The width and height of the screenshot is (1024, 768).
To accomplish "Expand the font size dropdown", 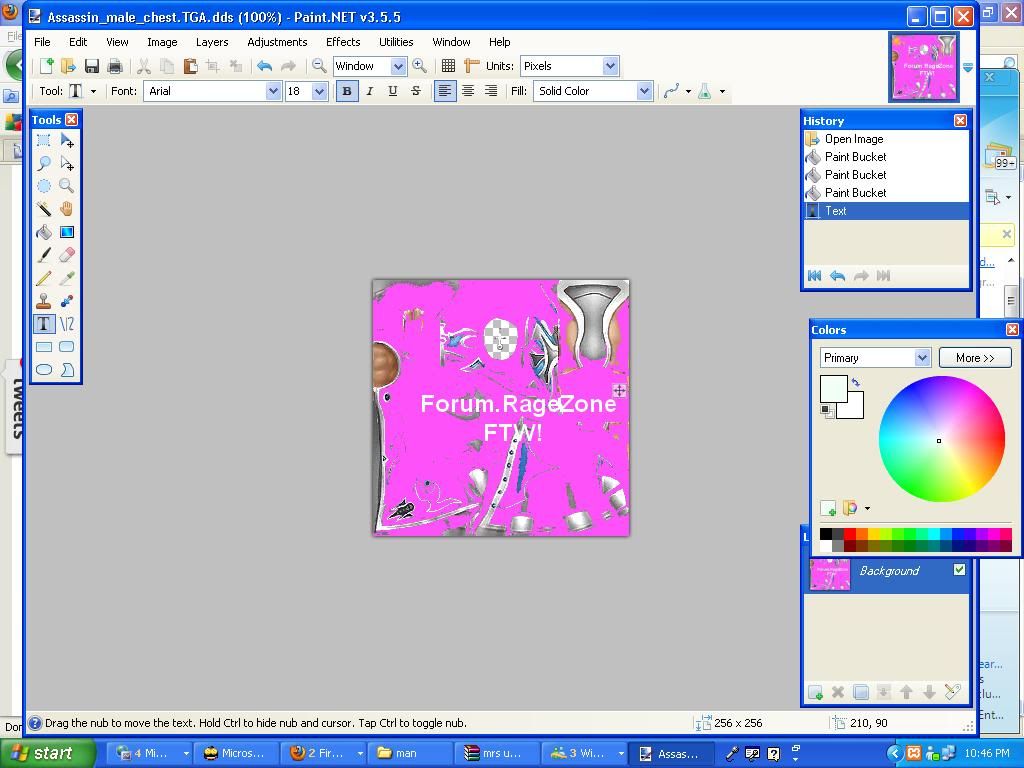I will 319,91.
